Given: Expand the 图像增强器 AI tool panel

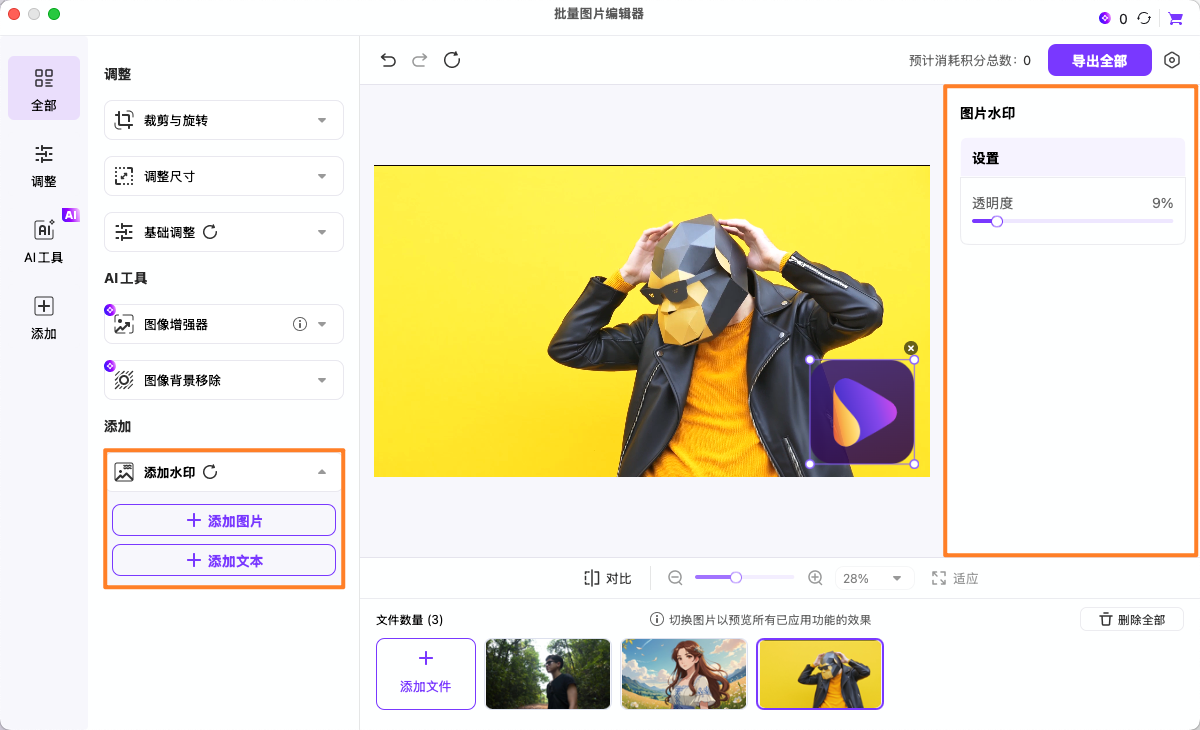Looking at the screenshot, I should pos(223,323).
